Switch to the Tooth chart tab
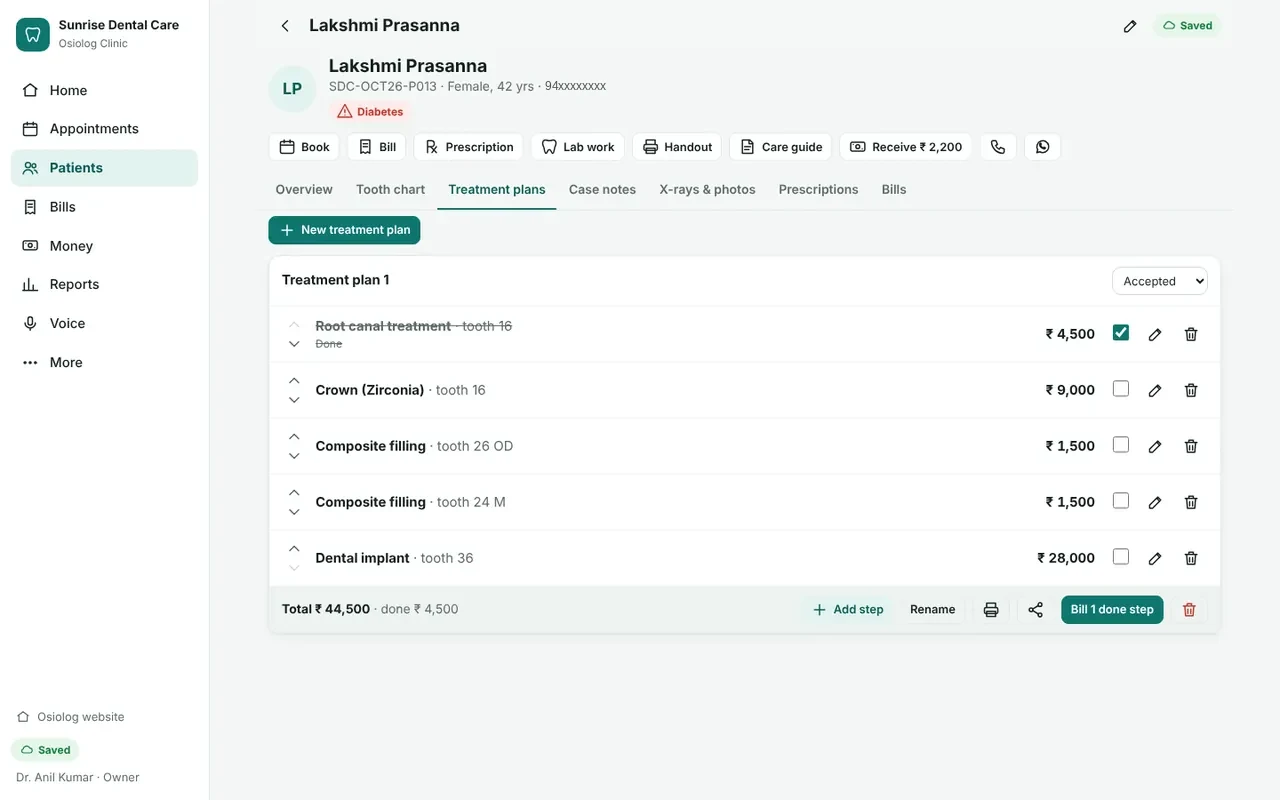The width and height of the screenshot is (1280, 800). click(390, 189)
